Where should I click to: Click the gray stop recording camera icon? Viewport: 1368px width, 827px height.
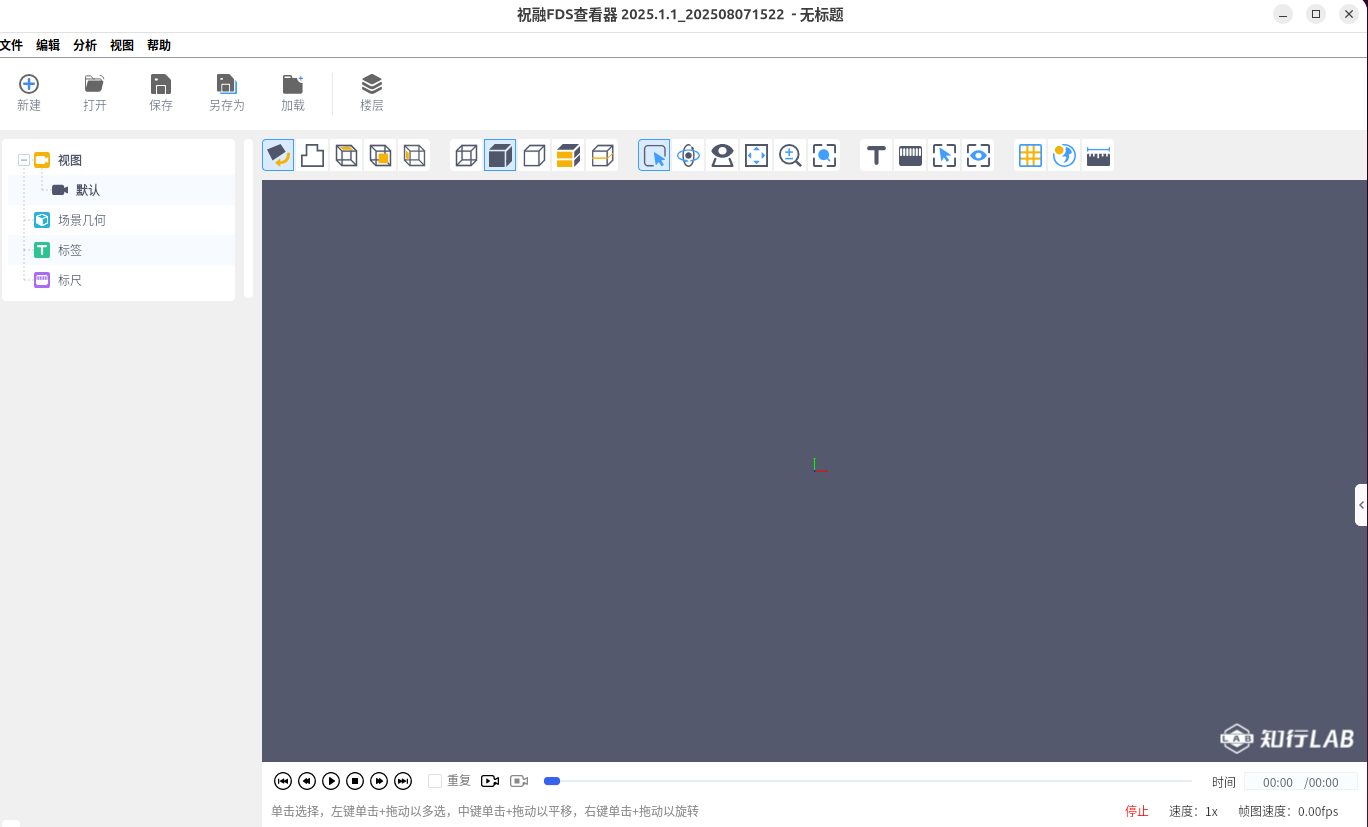point(519,781)
